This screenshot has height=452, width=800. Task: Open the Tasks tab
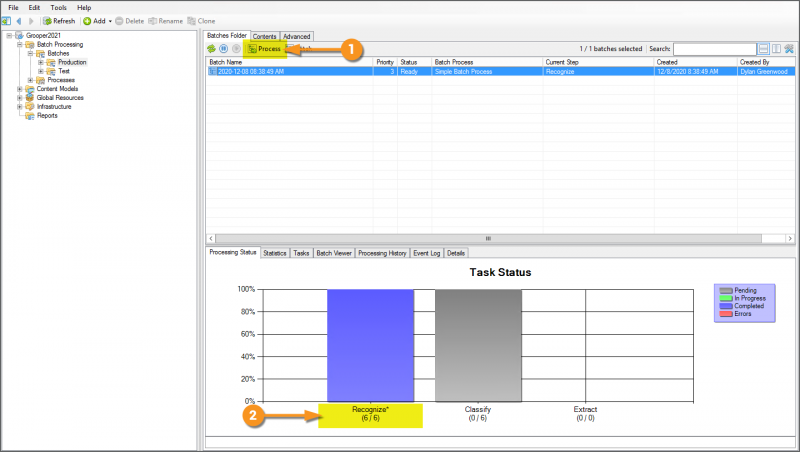pos(301,253)
